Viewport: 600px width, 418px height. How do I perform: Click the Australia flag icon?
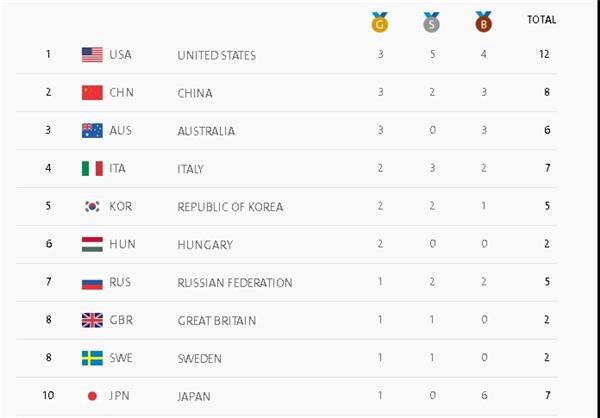(x=92, y=131)
